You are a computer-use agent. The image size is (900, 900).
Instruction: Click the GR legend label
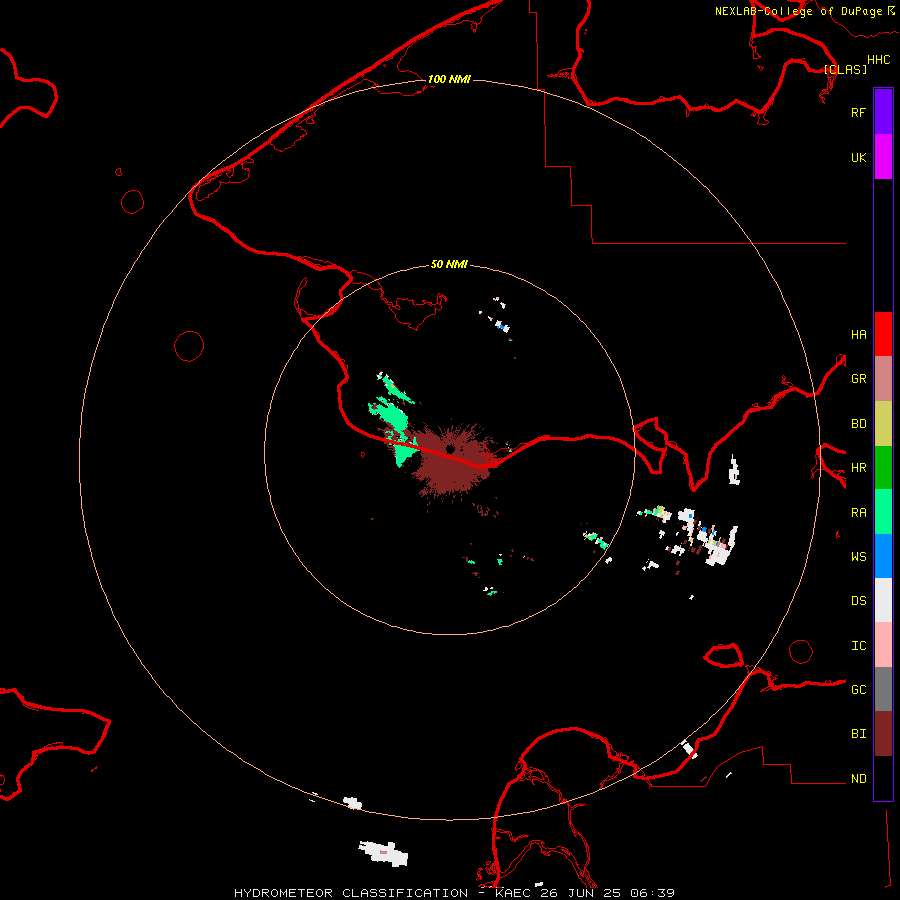pos(858,378)
